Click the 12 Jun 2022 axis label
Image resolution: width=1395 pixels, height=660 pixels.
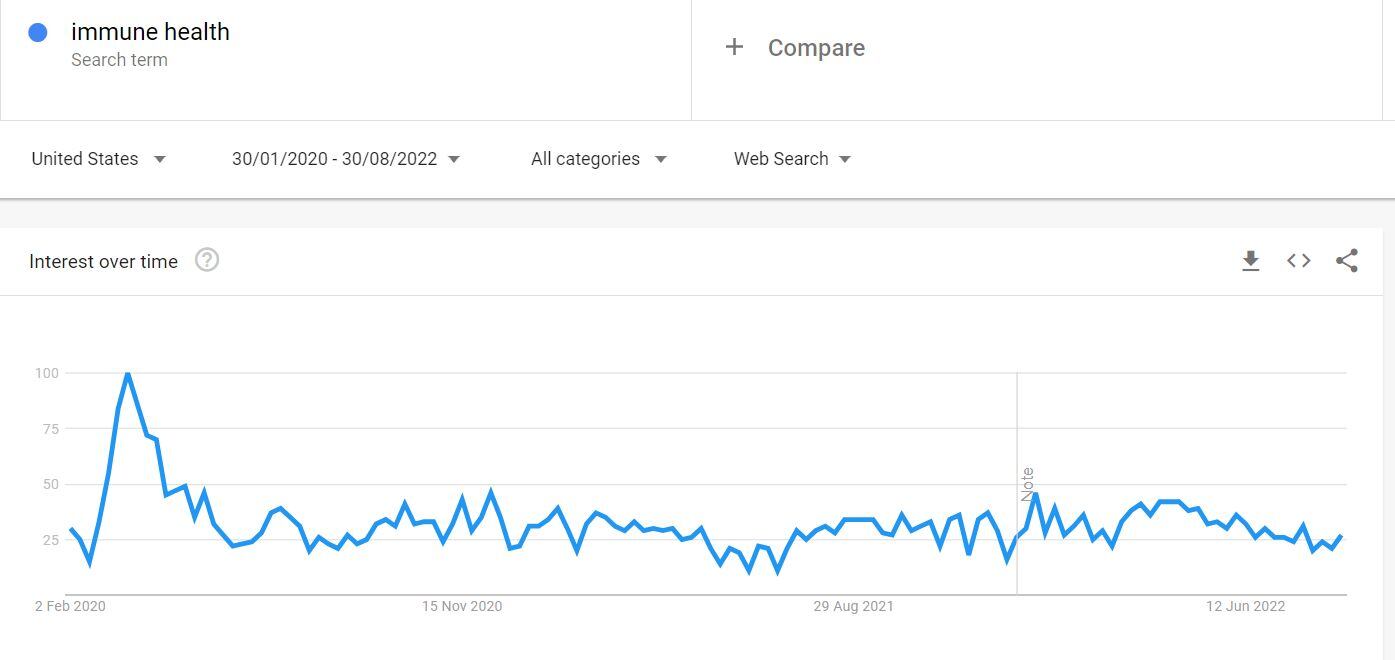[x=1245, y=606]
